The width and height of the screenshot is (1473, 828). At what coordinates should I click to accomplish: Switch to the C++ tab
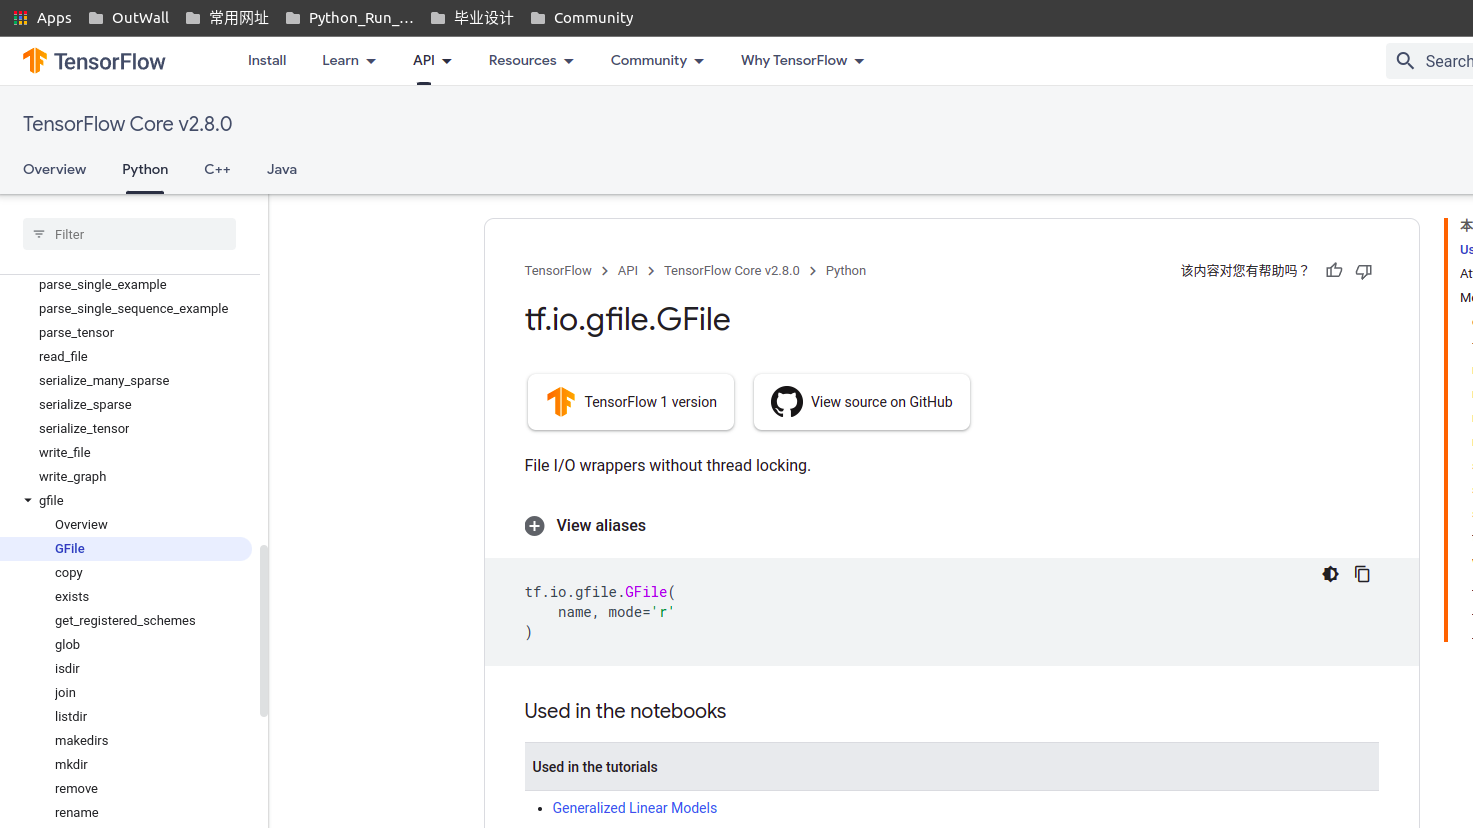point(217,169)
